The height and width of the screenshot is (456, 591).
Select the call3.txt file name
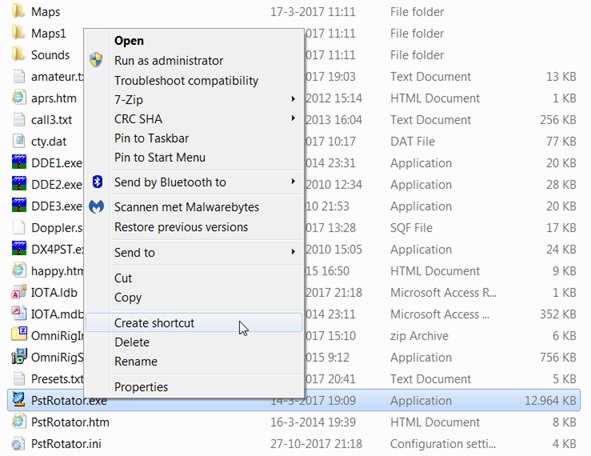pyautogui.click(x=51, y=120)
